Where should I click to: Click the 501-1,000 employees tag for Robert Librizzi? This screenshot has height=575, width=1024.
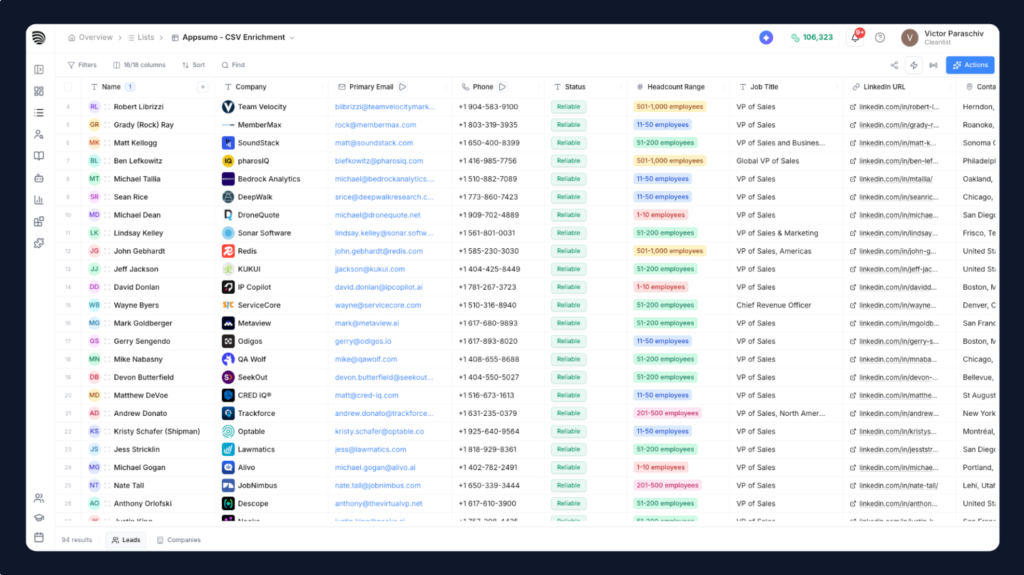click(669, 107)
